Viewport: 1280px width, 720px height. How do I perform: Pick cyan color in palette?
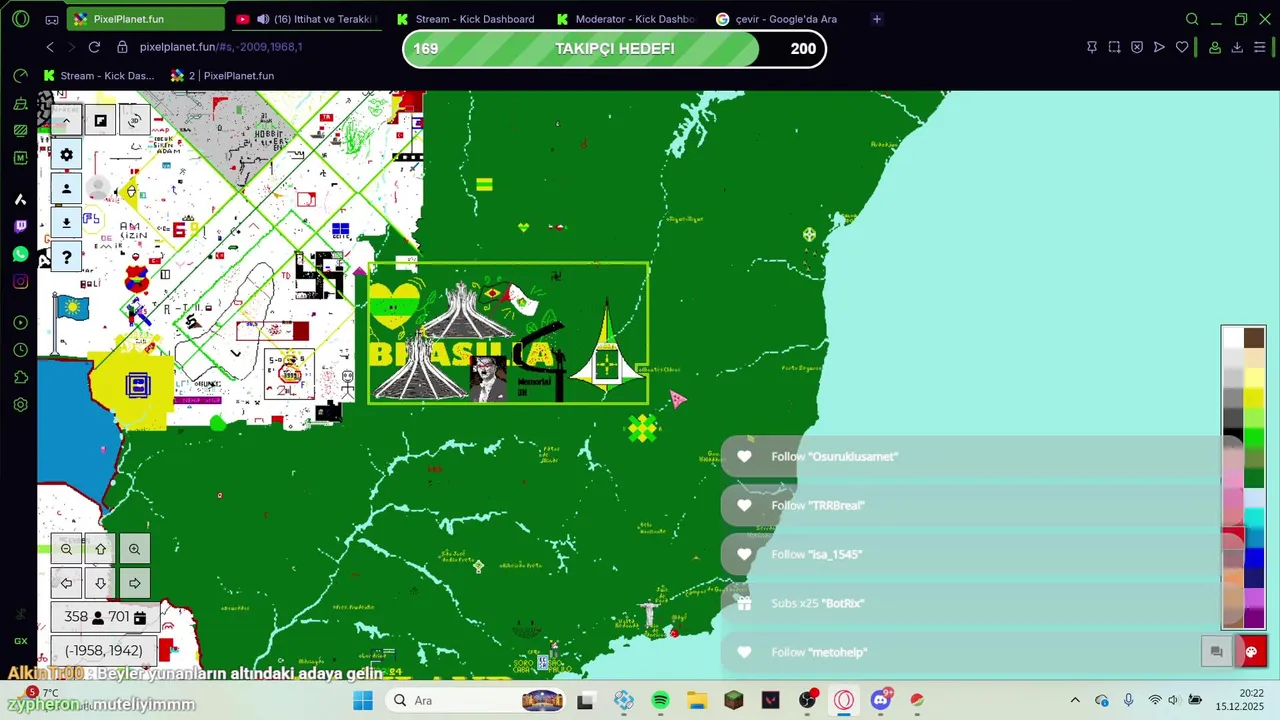1254,518
